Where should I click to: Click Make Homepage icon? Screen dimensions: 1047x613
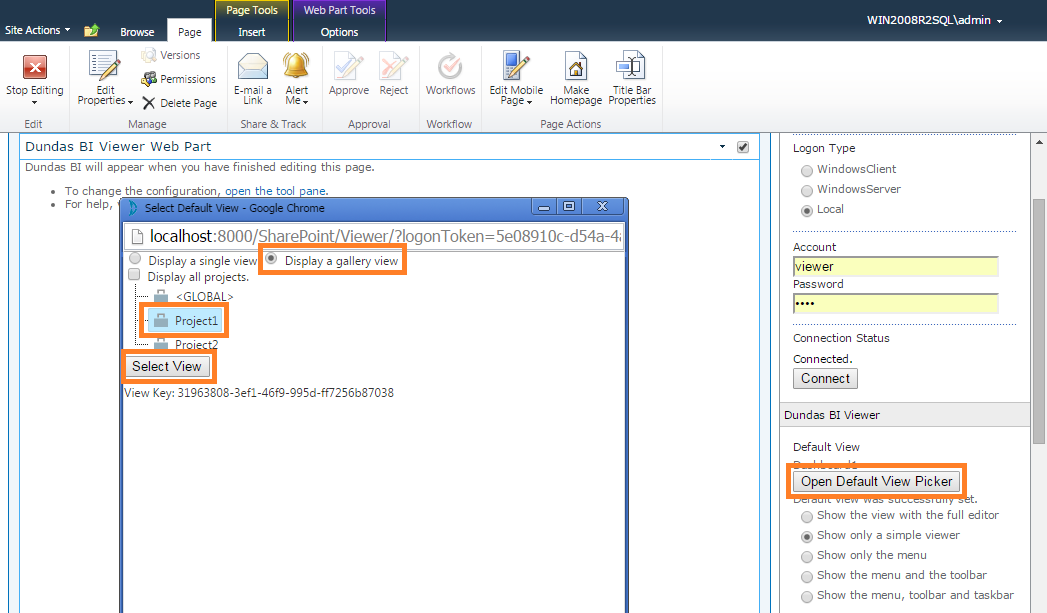[x=576, y=66]
